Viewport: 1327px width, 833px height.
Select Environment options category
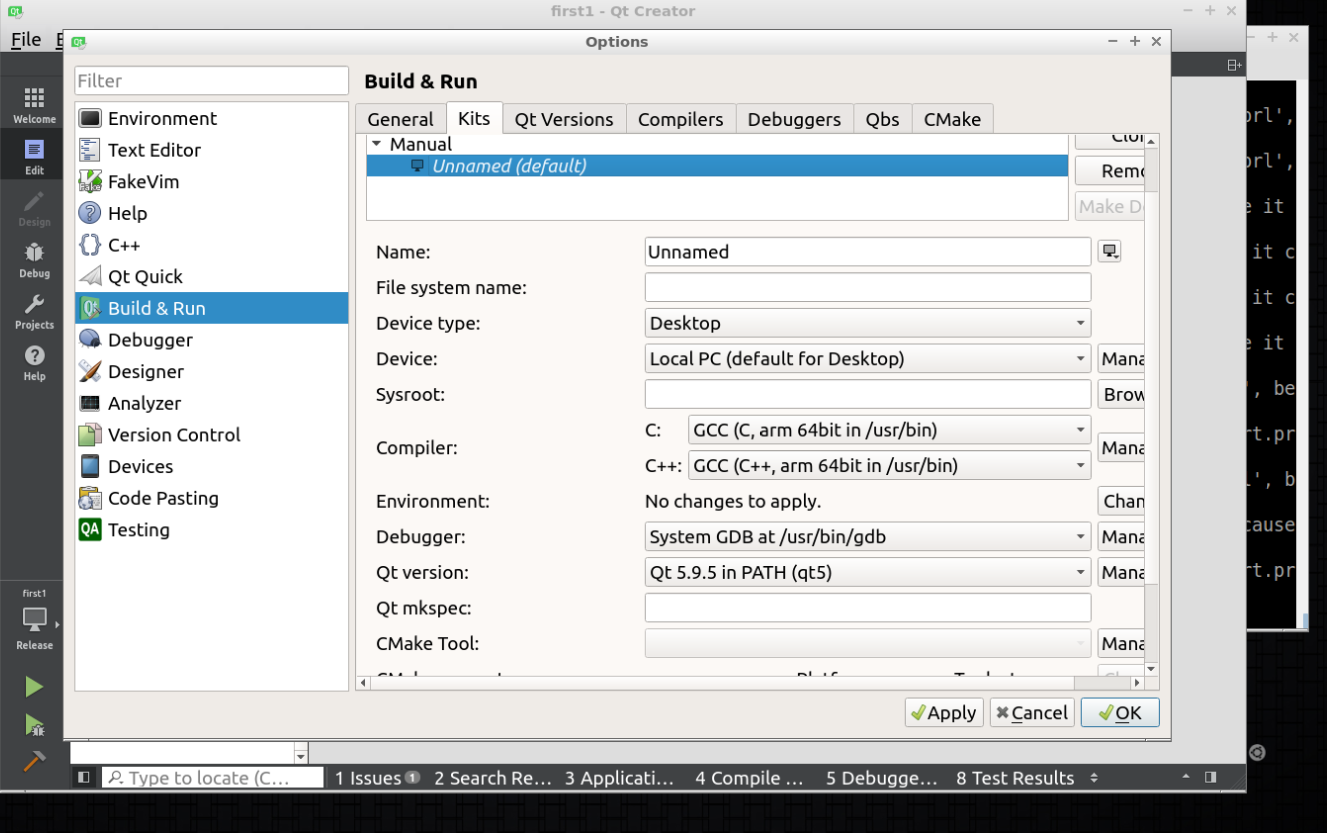[212, 118]
